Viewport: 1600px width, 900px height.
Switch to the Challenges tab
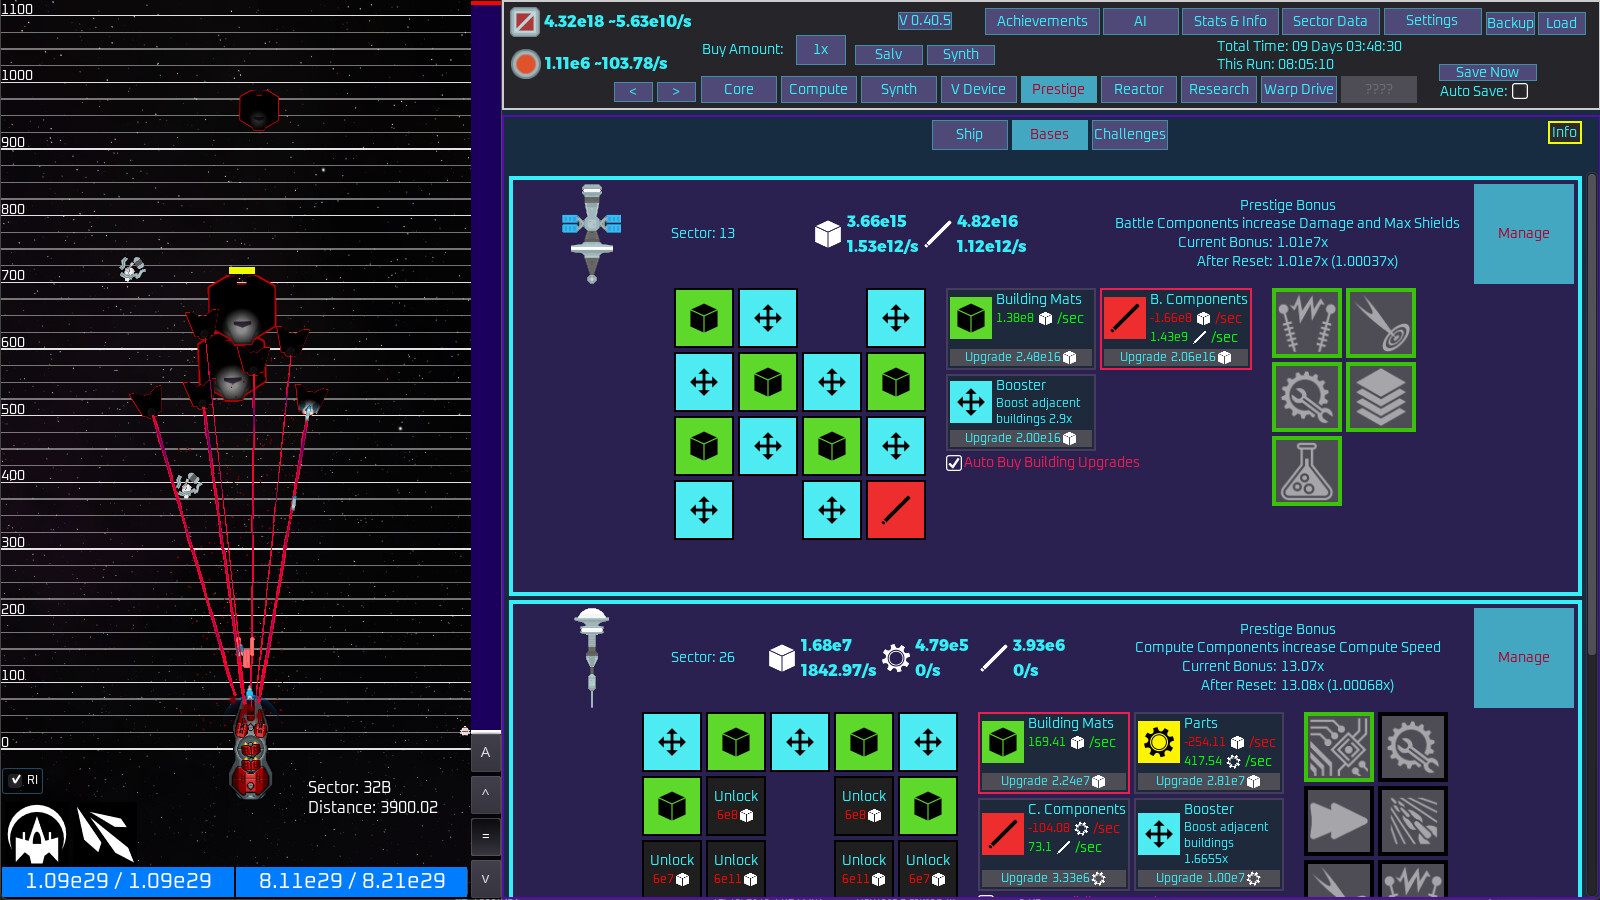tap(1129, 134)
